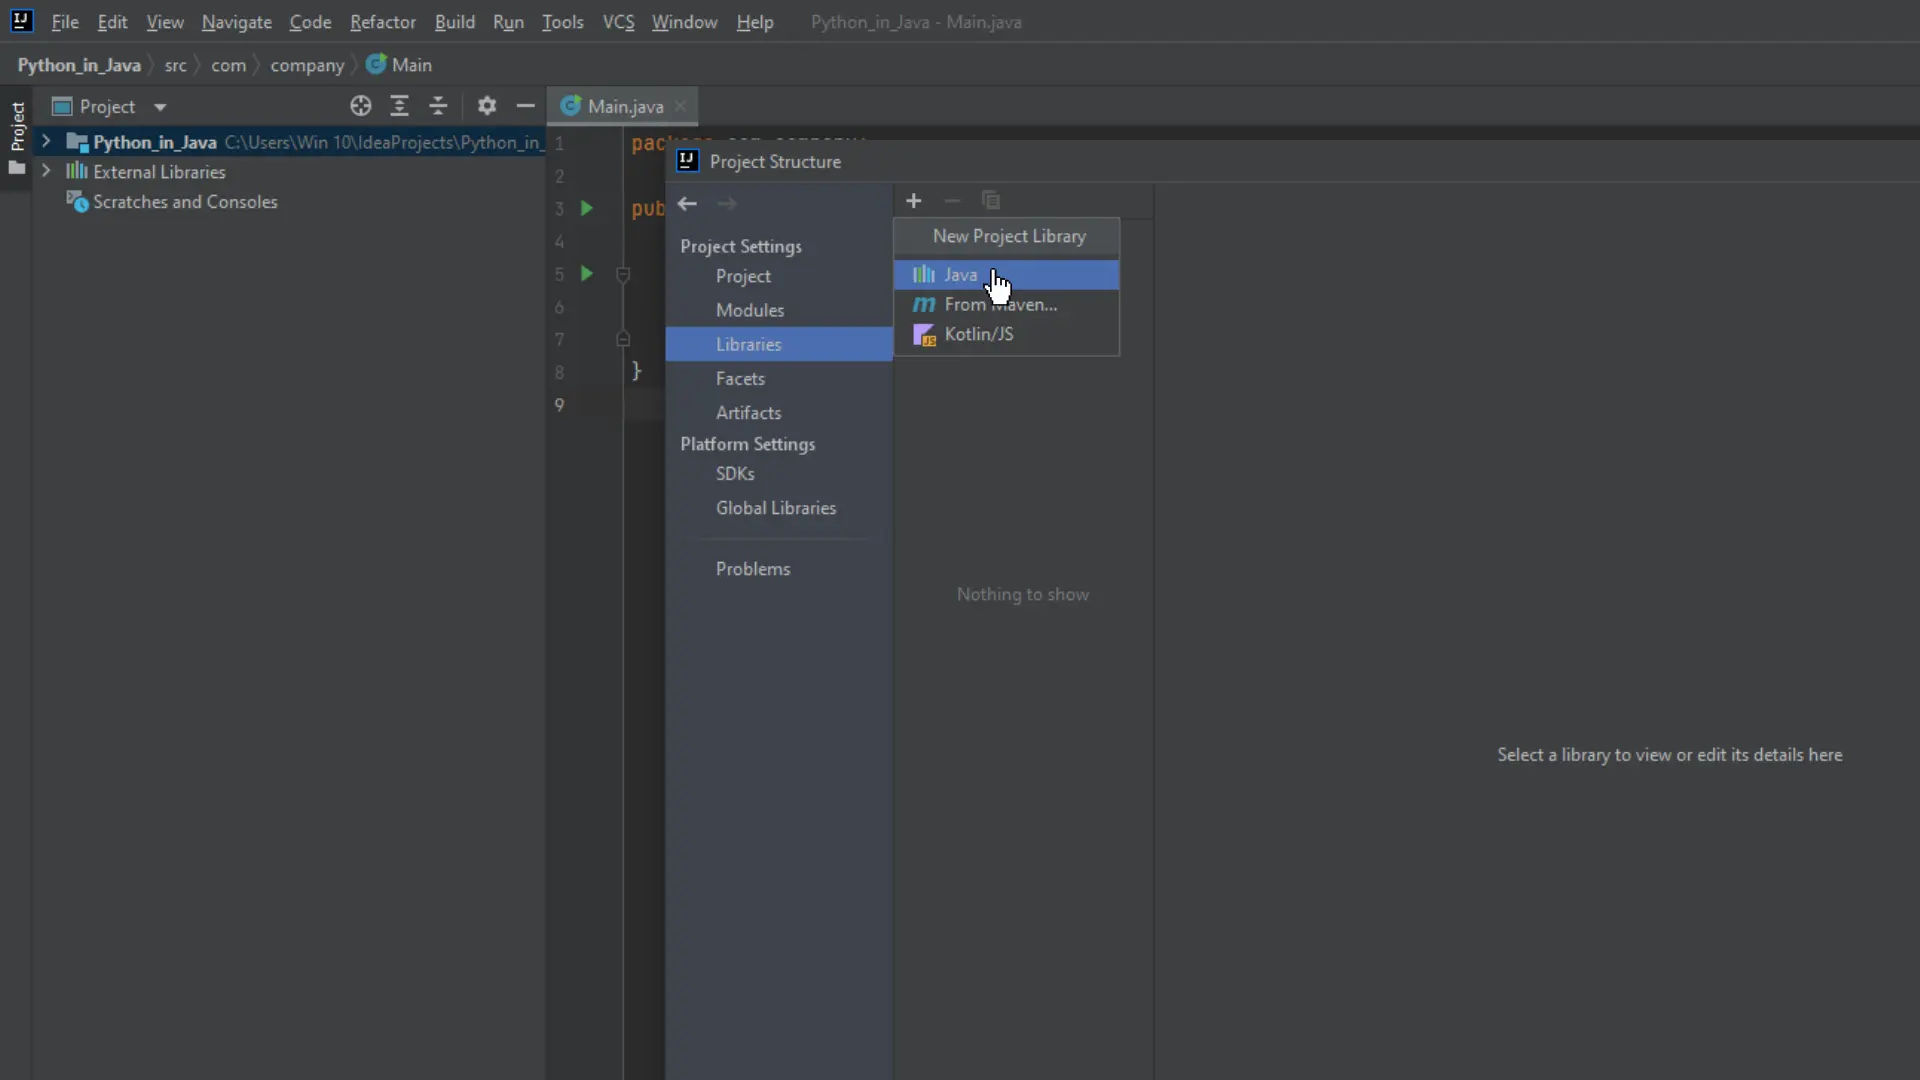The height and width of the screenshot is (1080, 1920).
Task: Open the Project settings section
Action: tap(741, 247)
